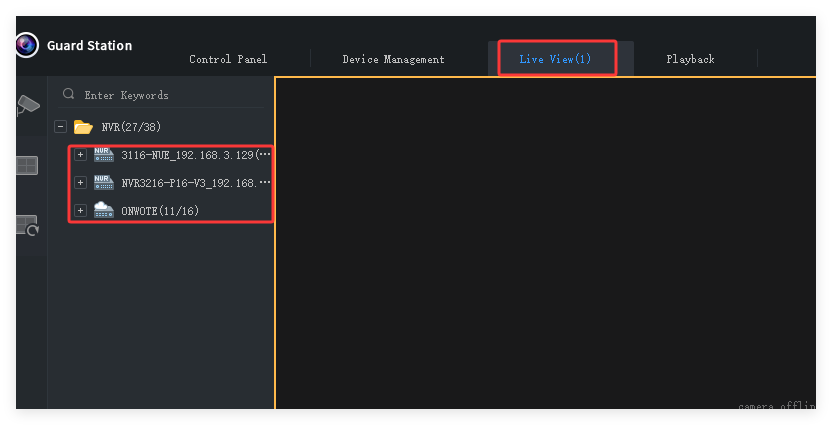Go to the Playback tab

690,59
